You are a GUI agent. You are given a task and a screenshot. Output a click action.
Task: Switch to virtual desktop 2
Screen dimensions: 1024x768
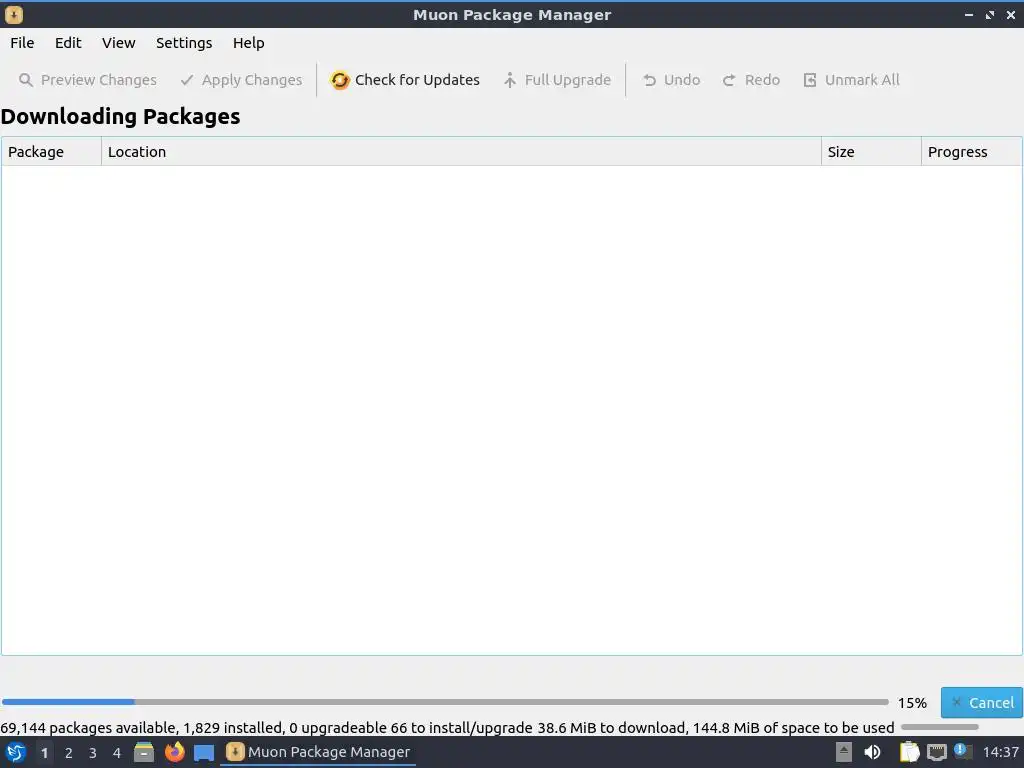click(69, 753)
